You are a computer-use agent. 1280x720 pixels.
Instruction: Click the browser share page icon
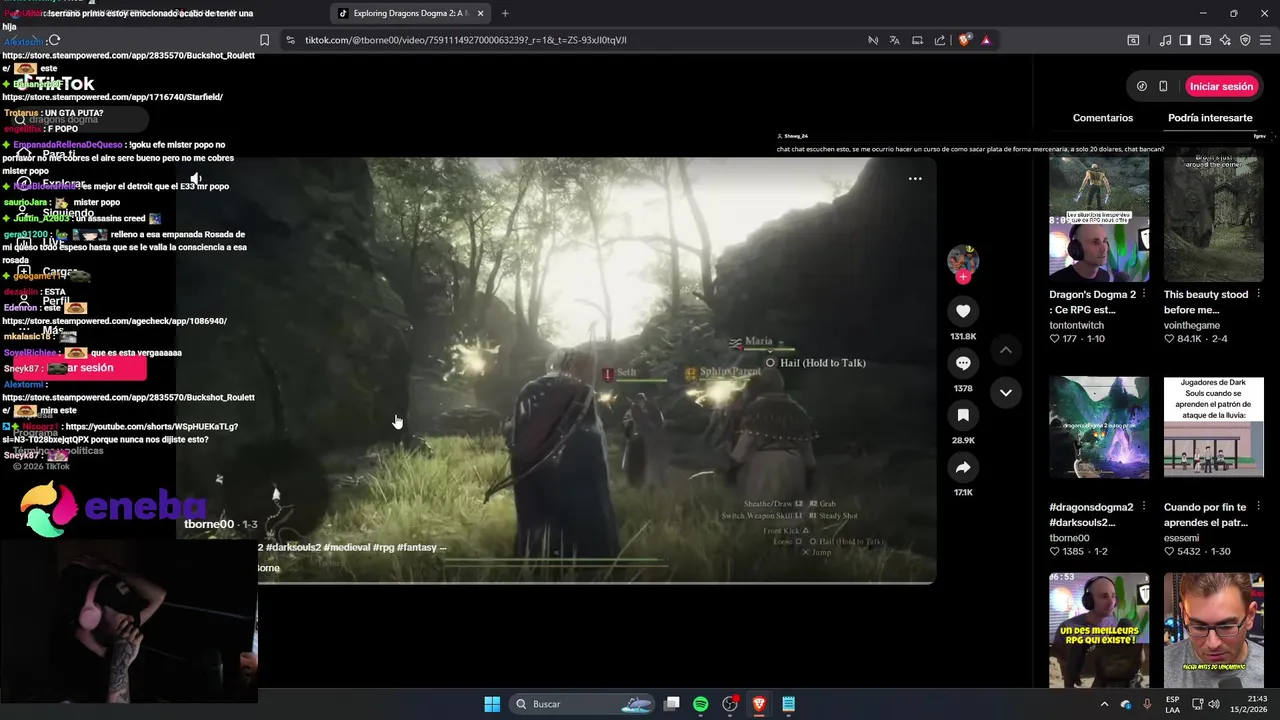click(940, 40)
